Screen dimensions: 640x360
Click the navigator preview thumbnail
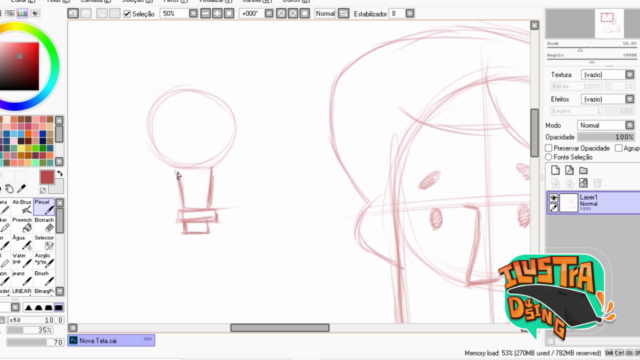coord(609,24)
